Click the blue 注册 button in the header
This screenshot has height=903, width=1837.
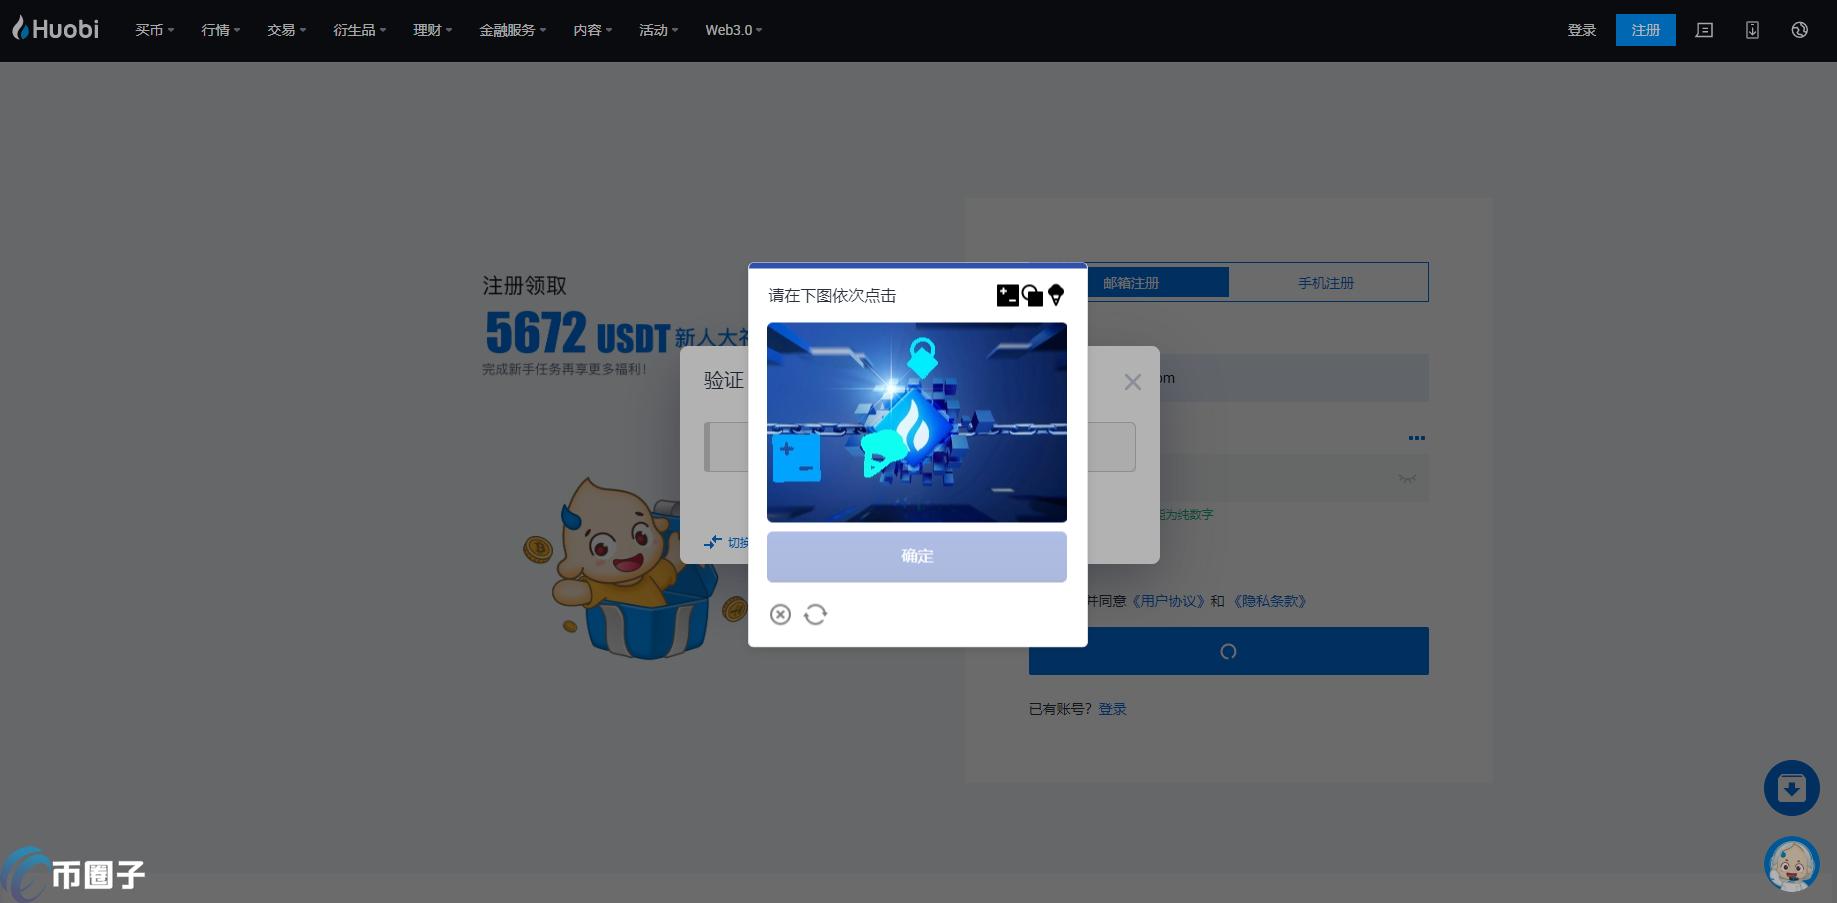[1645, 30]
